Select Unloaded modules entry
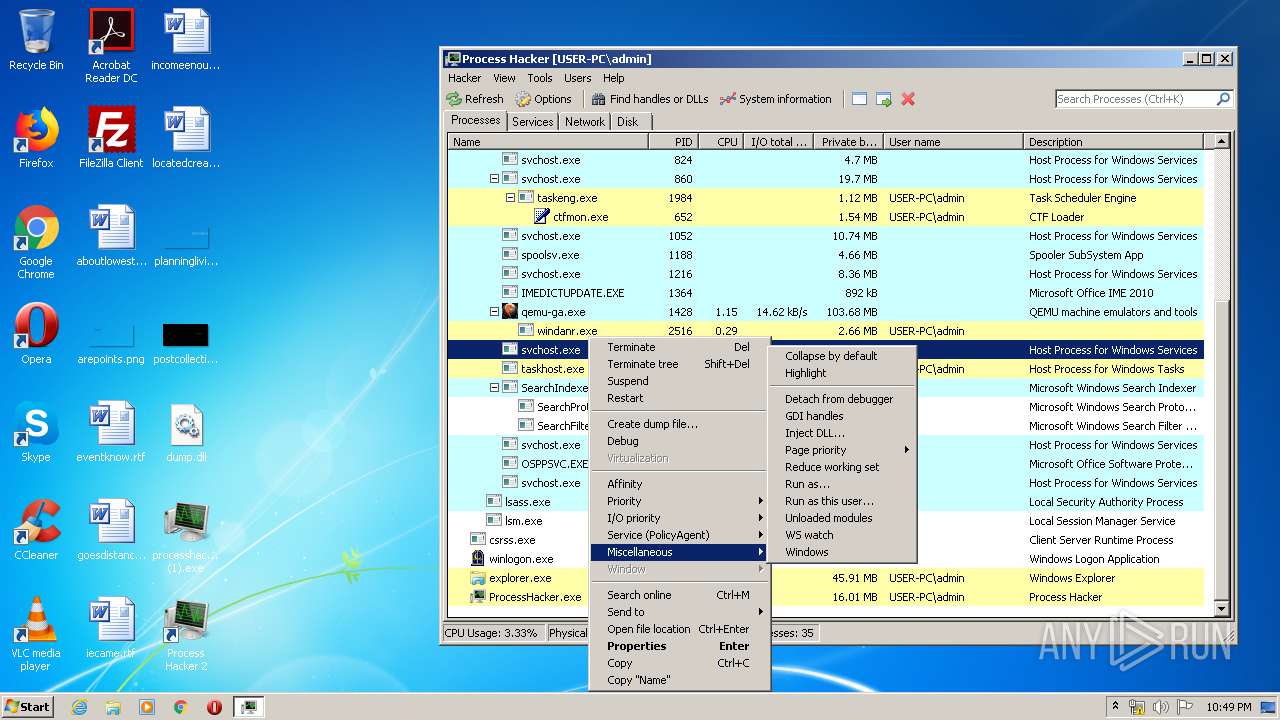 click(x=841, y=518)
